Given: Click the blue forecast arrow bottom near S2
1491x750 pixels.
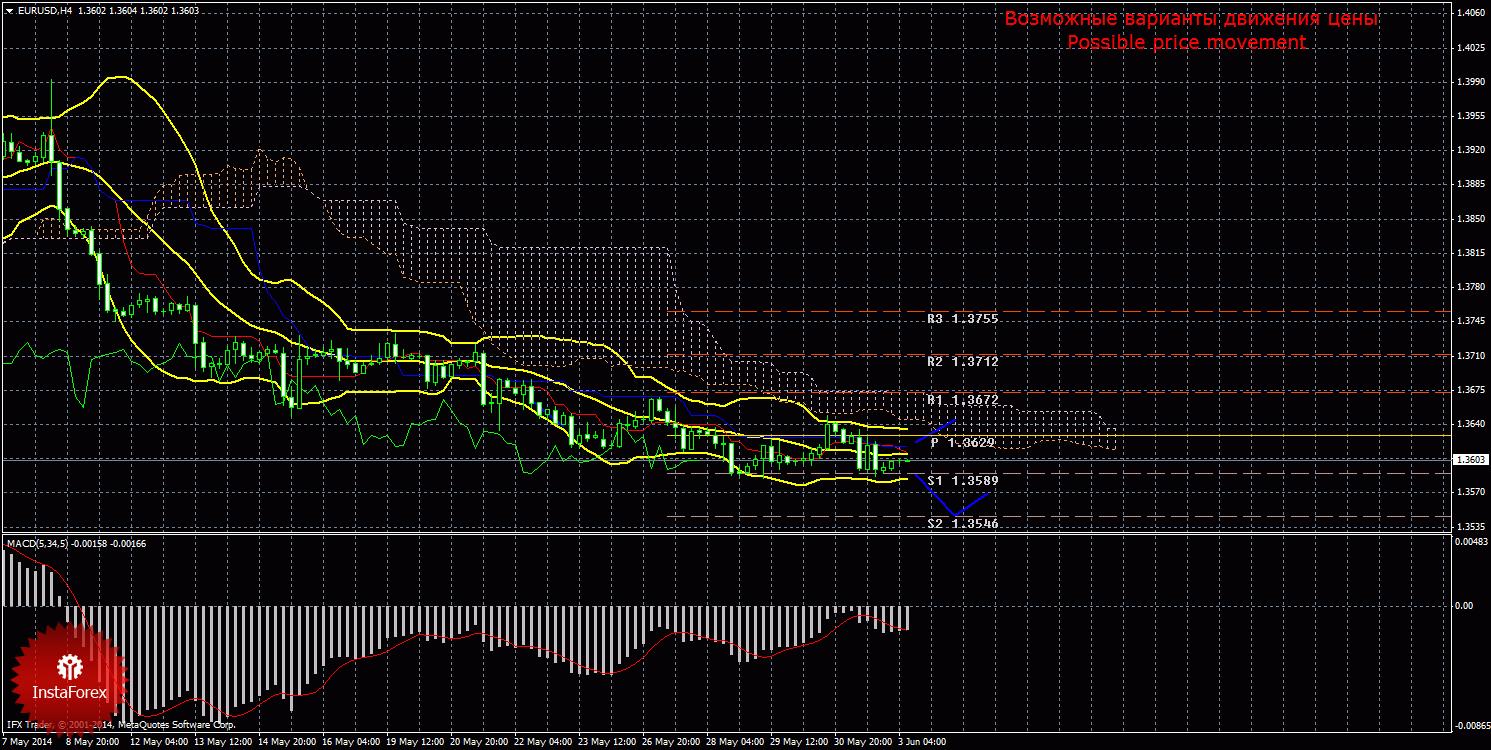Looking at the screenshot, I should [955, 515].
